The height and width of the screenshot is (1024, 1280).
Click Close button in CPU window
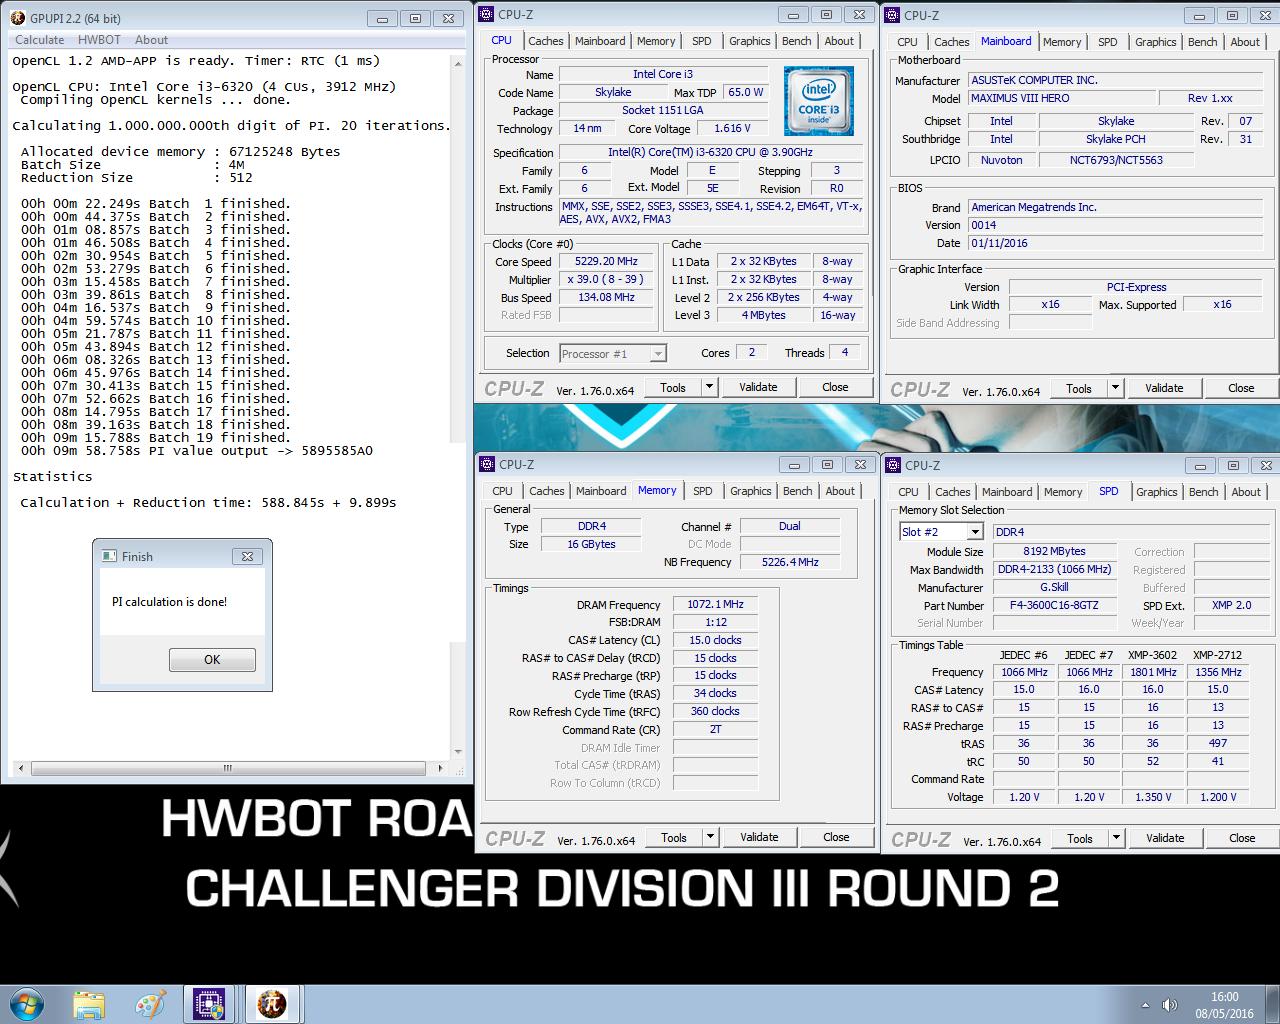[835, 387]
